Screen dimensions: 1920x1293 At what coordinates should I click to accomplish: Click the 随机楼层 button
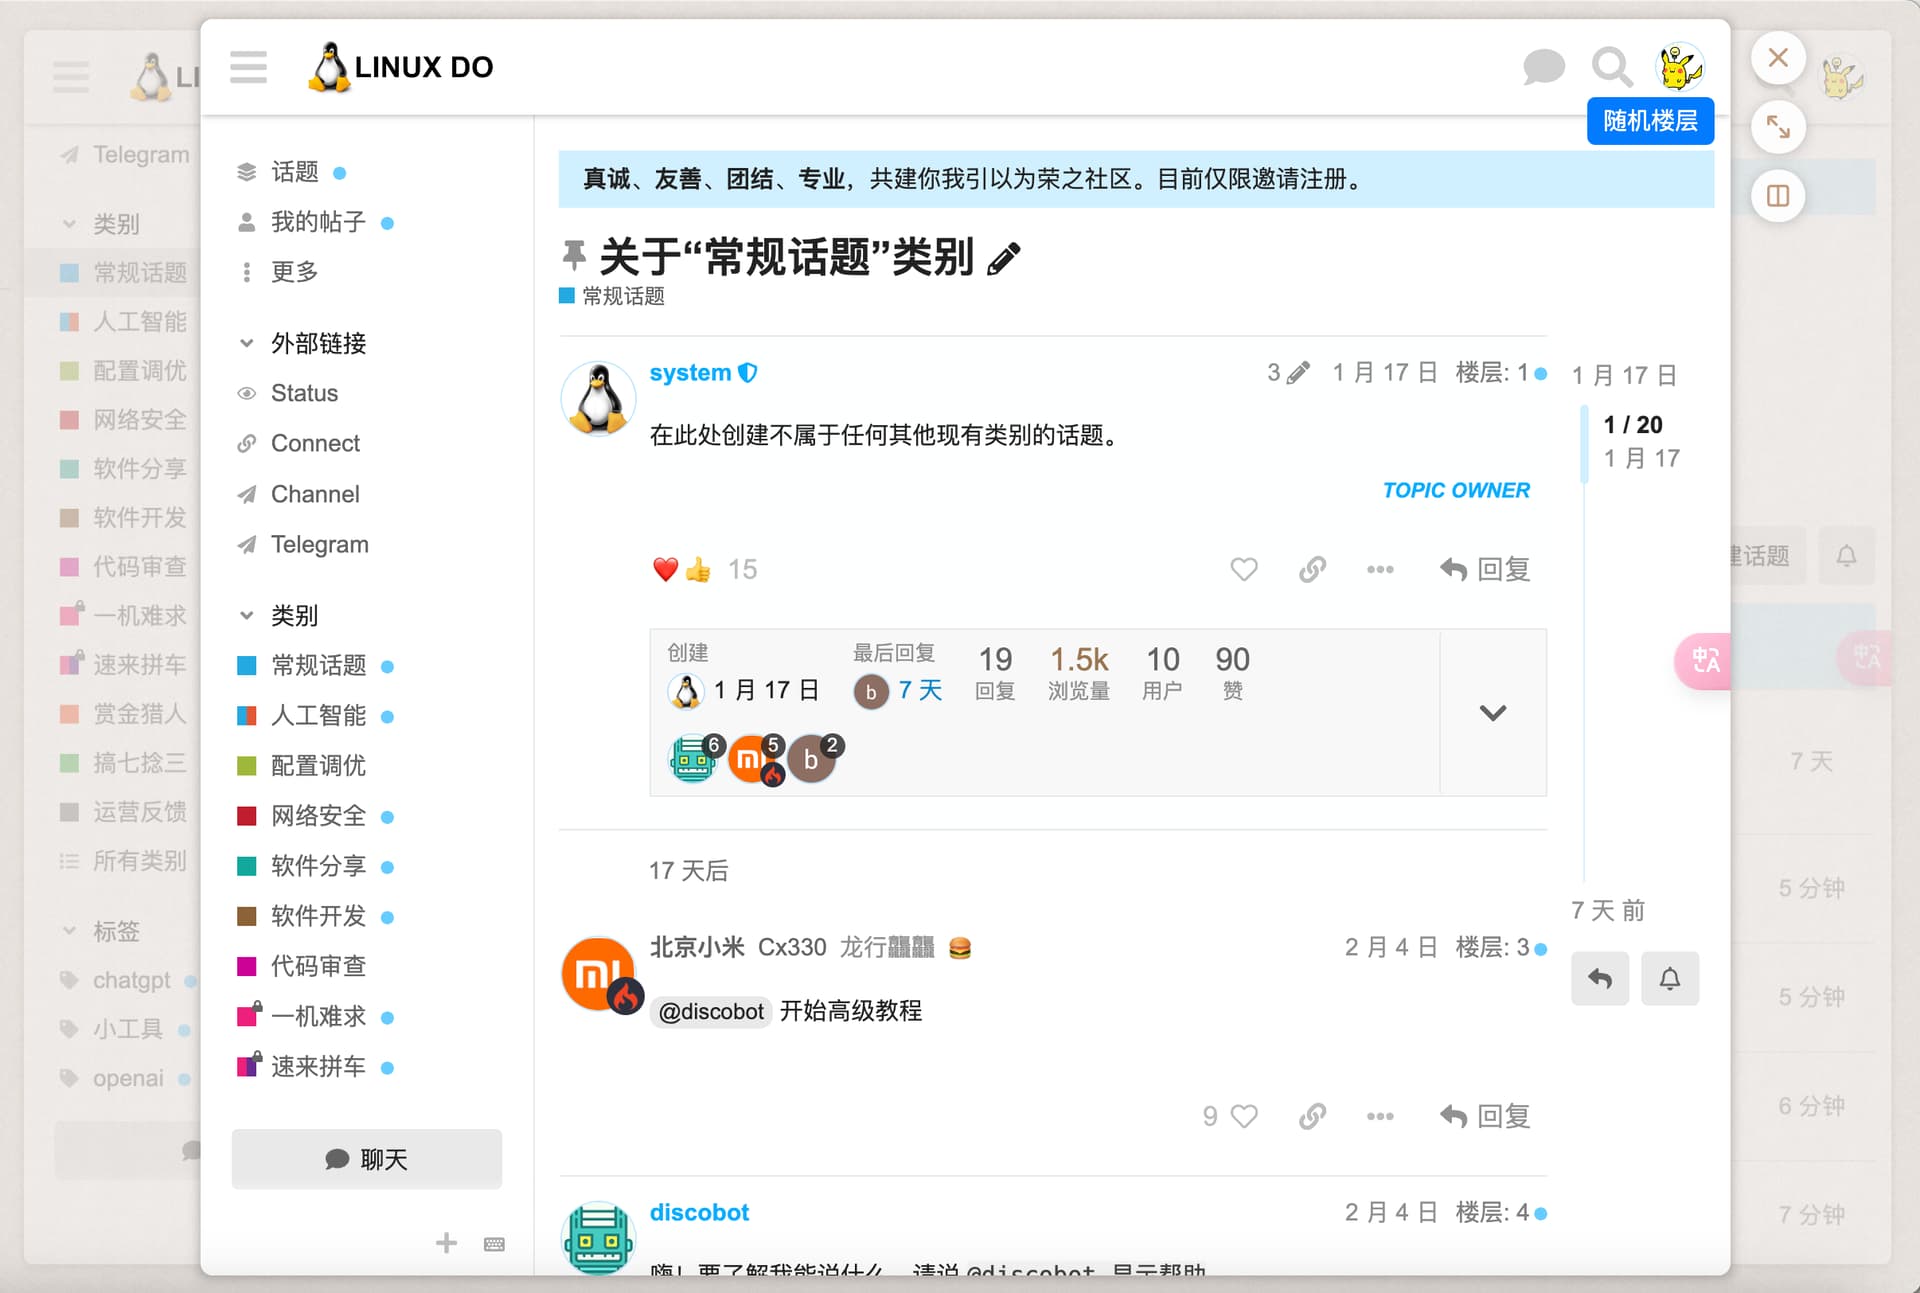1650,121
